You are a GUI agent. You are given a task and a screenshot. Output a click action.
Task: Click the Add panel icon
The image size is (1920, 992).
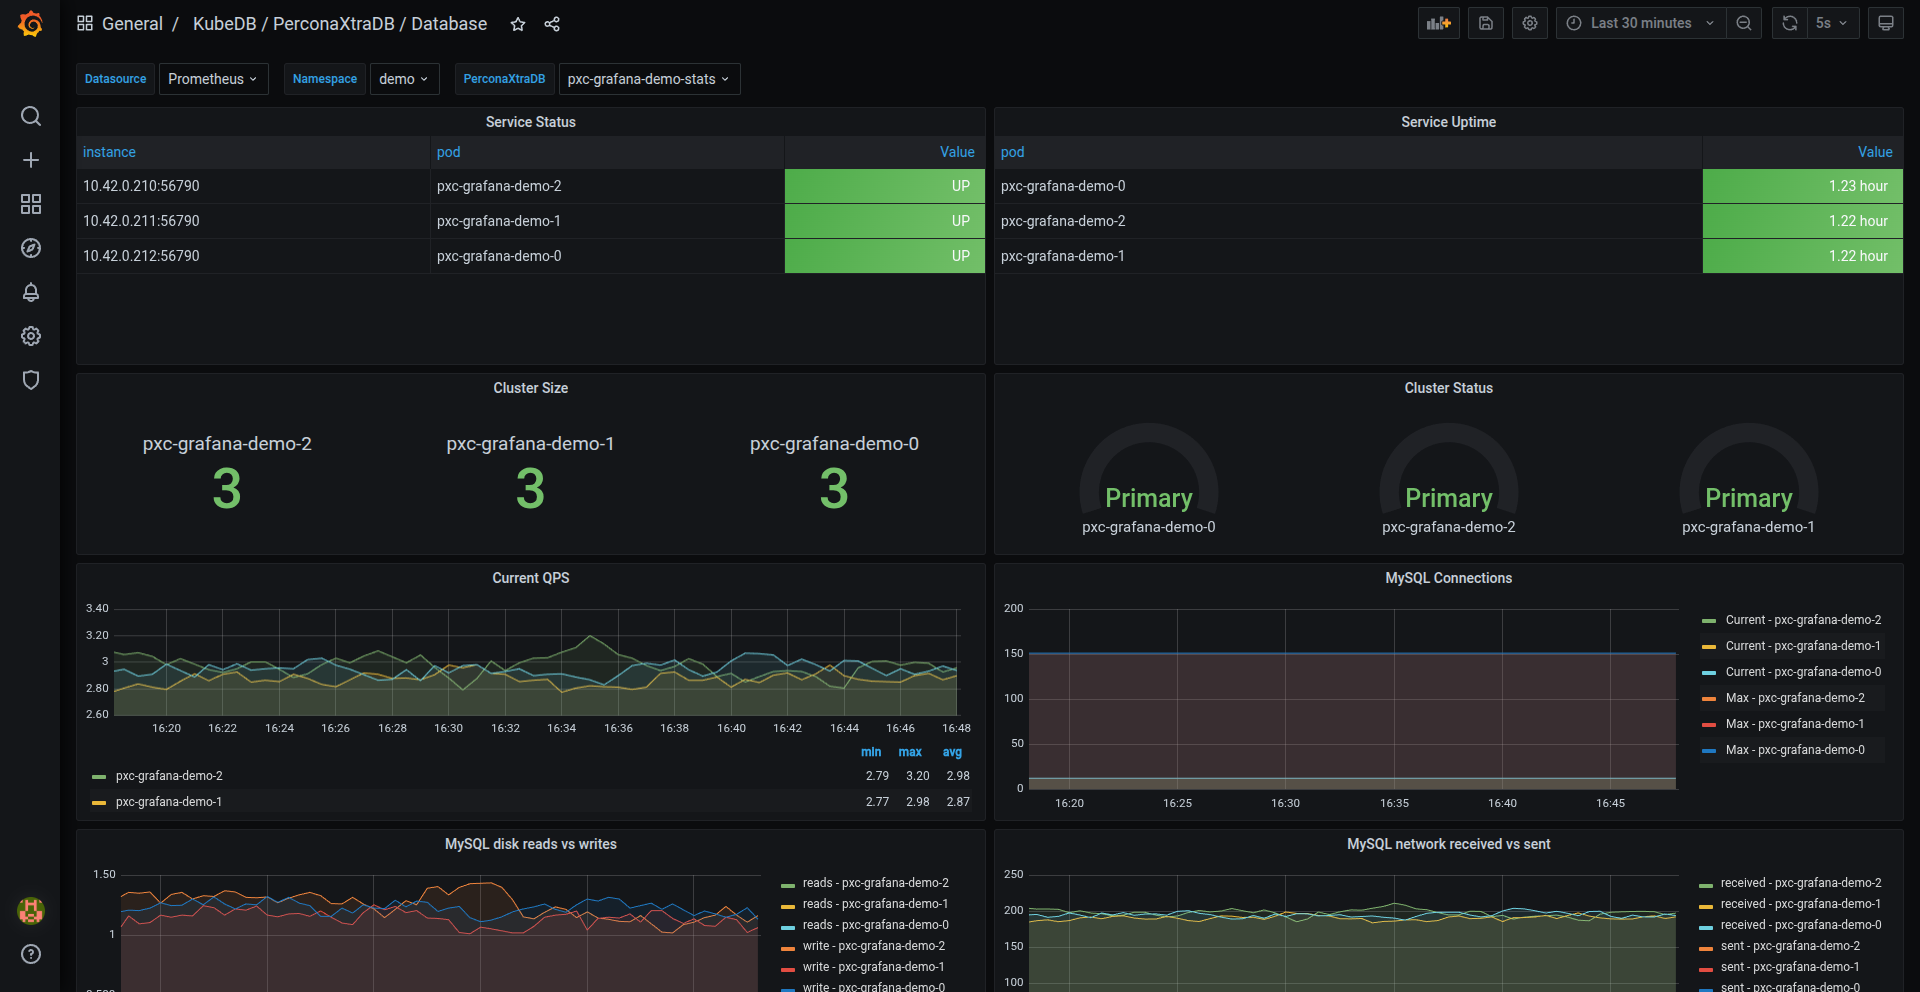tap(1439, 23)
